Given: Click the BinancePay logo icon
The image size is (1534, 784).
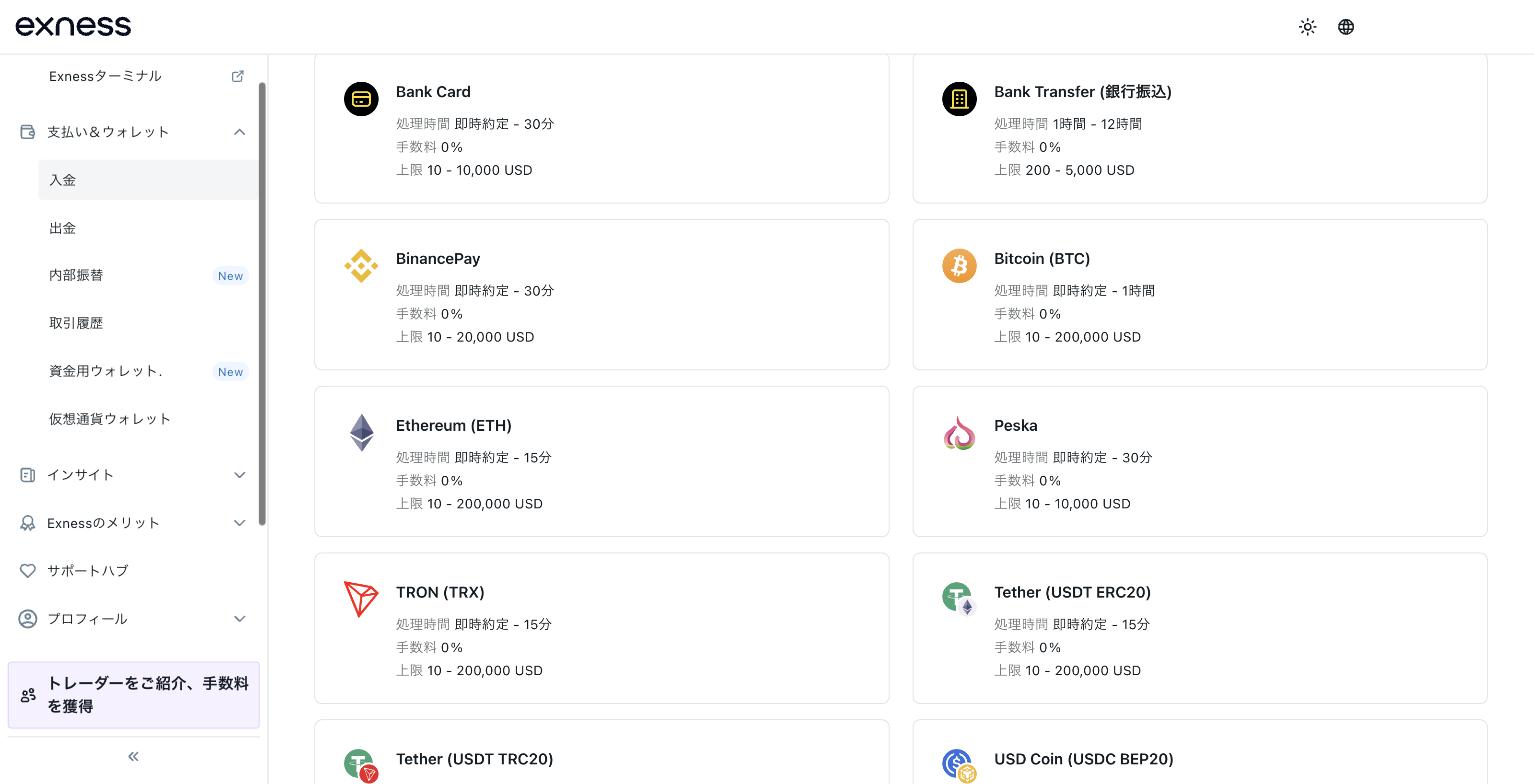Looking at the screenshot, I should (361, 266).
